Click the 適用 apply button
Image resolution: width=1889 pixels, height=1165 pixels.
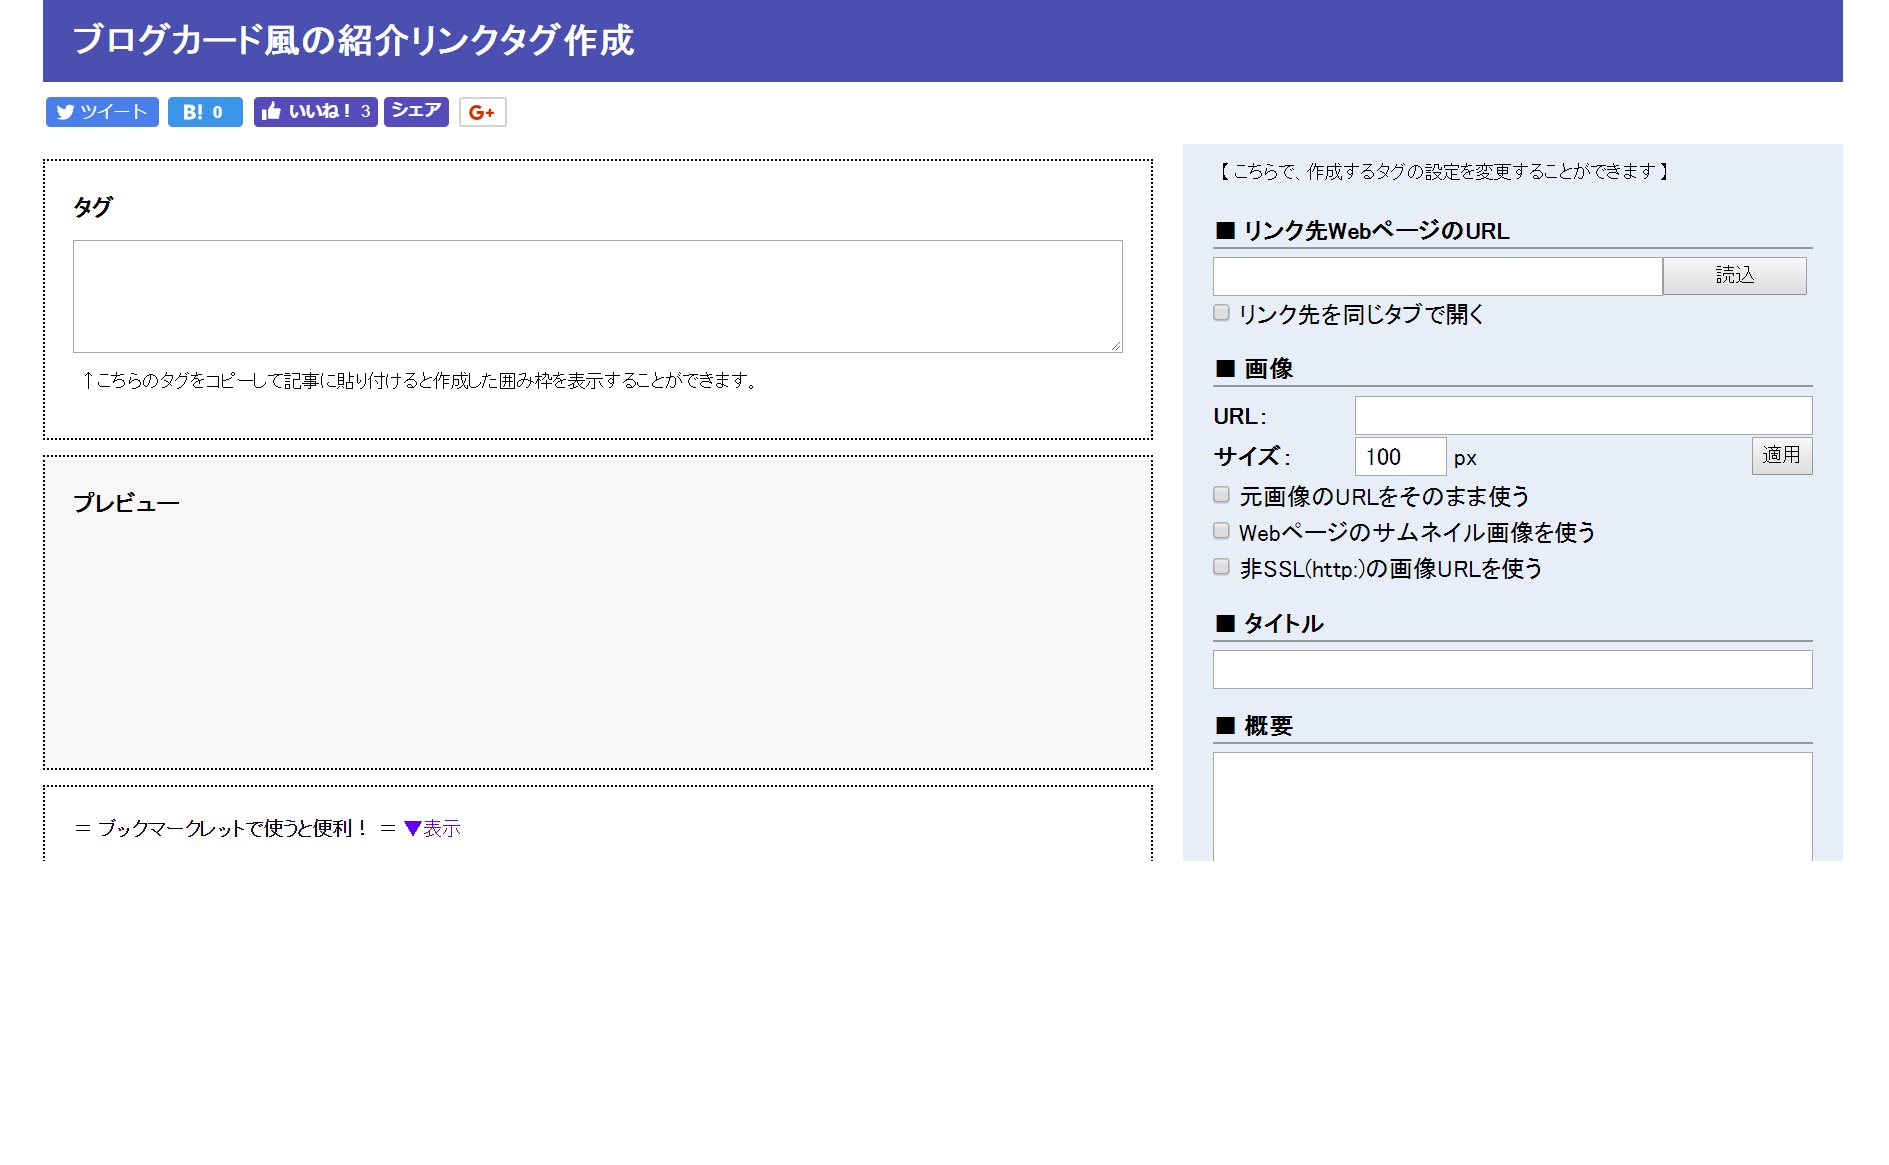pos(1782,456)
